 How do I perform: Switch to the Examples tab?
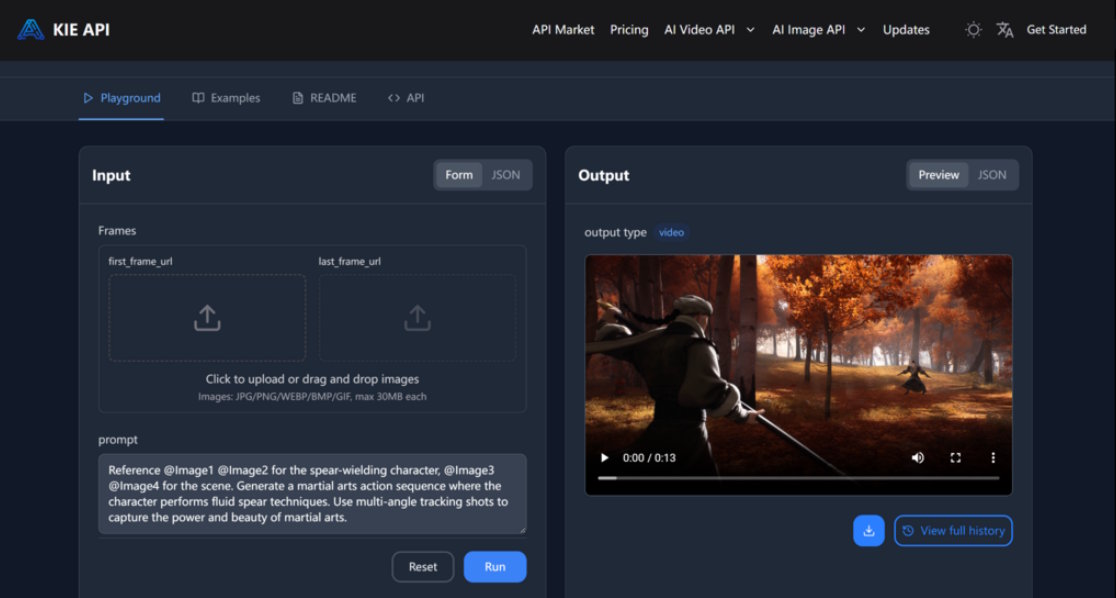[226, 97]
